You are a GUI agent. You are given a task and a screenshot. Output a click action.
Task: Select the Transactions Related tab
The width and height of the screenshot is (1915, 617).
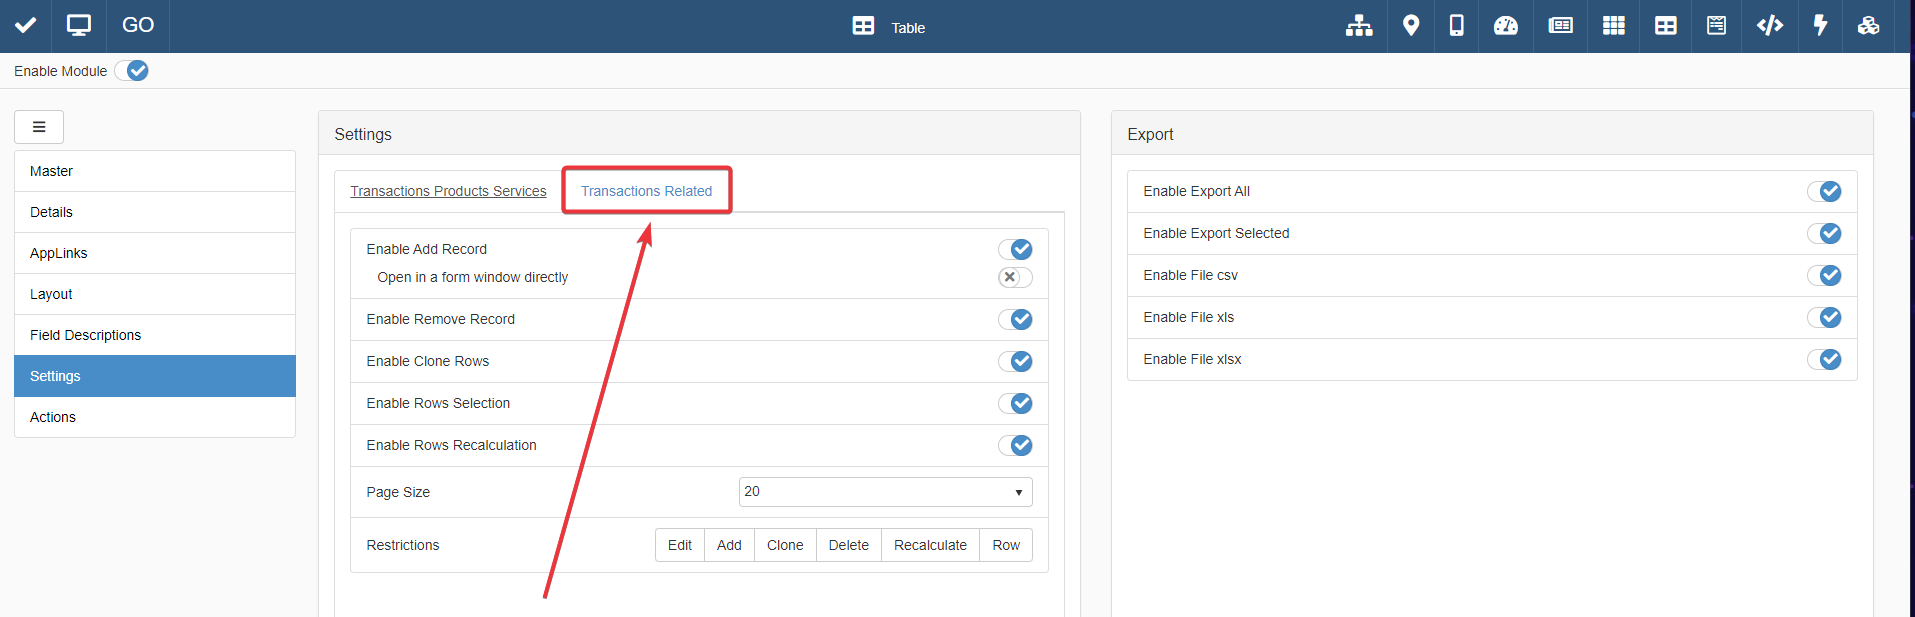[646, 191]
